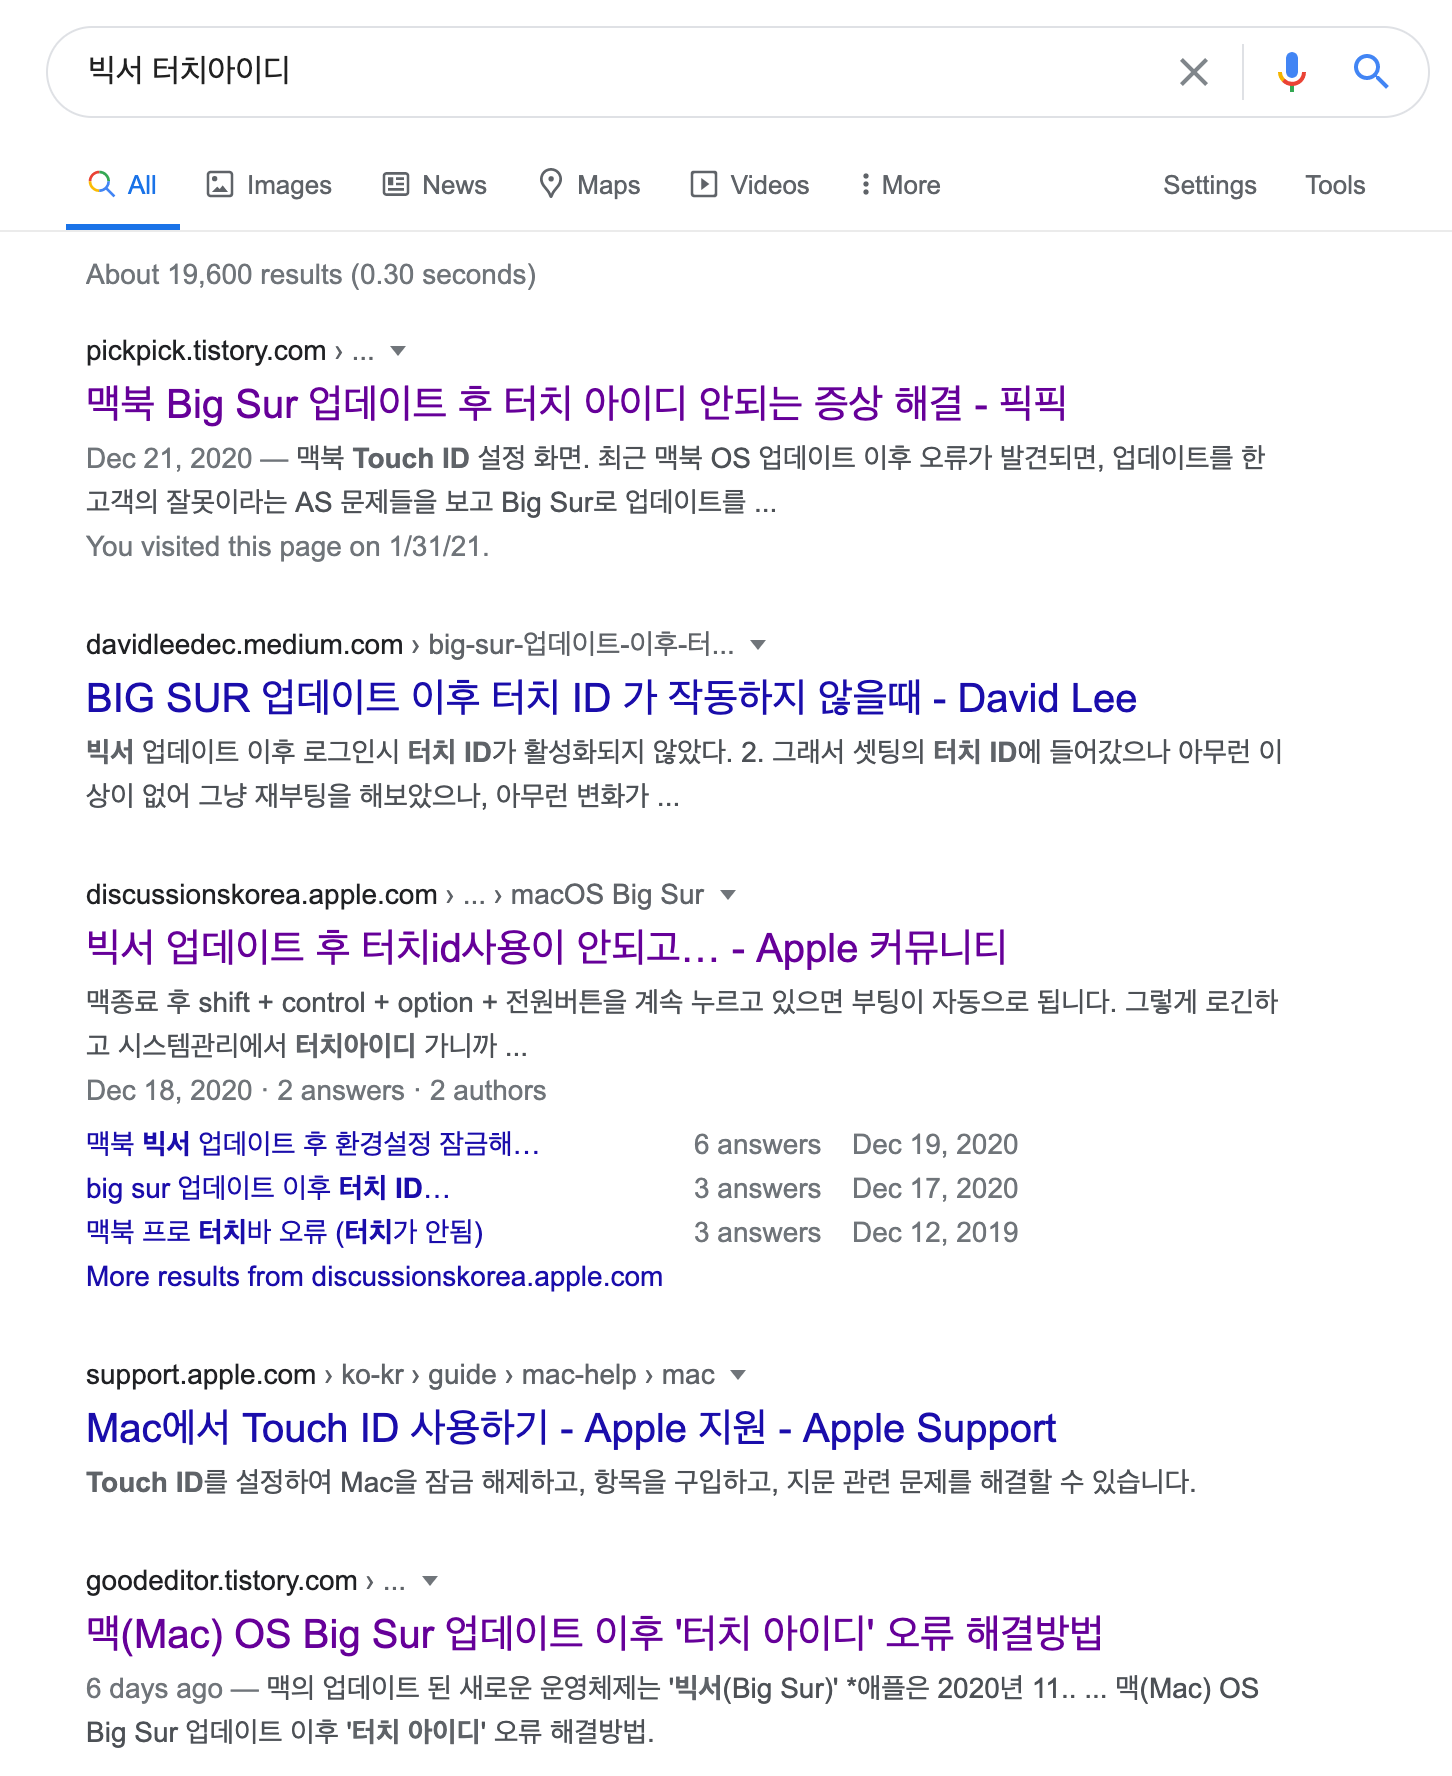The image size is (1452, 1776).
Task: Switch to the Maps tab
Action: click(x=590, y=186)
